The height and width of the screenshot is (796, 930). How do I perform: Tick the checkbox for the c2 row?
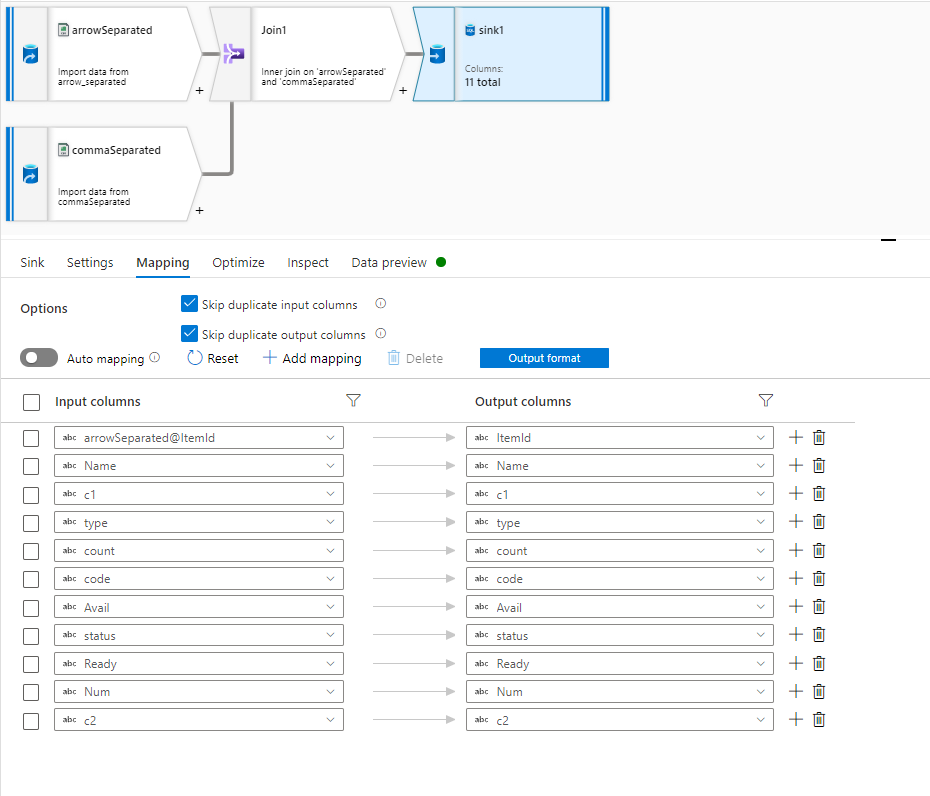tap(31, 721)
